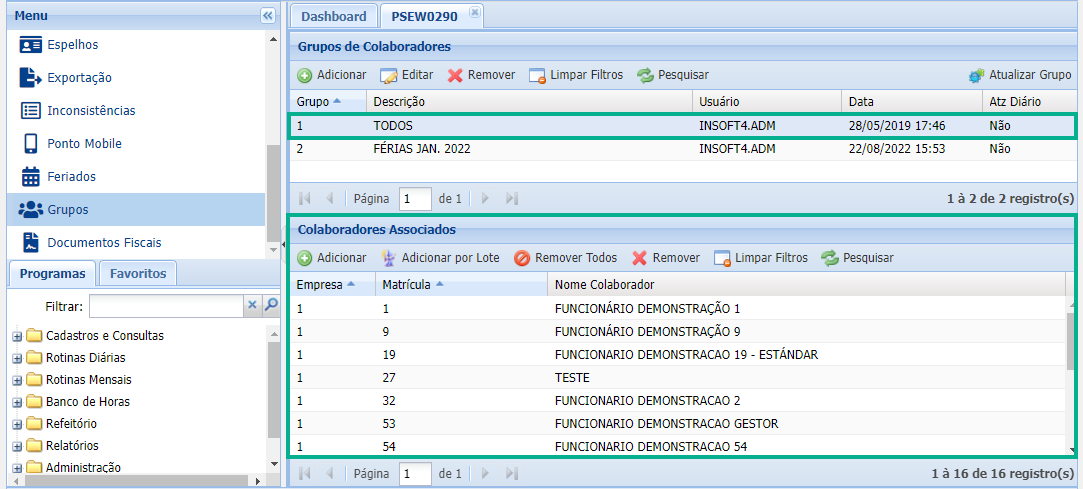Expand Banco de Horas folder
Screen dimensions: 1083x489
tap(17, 402)
